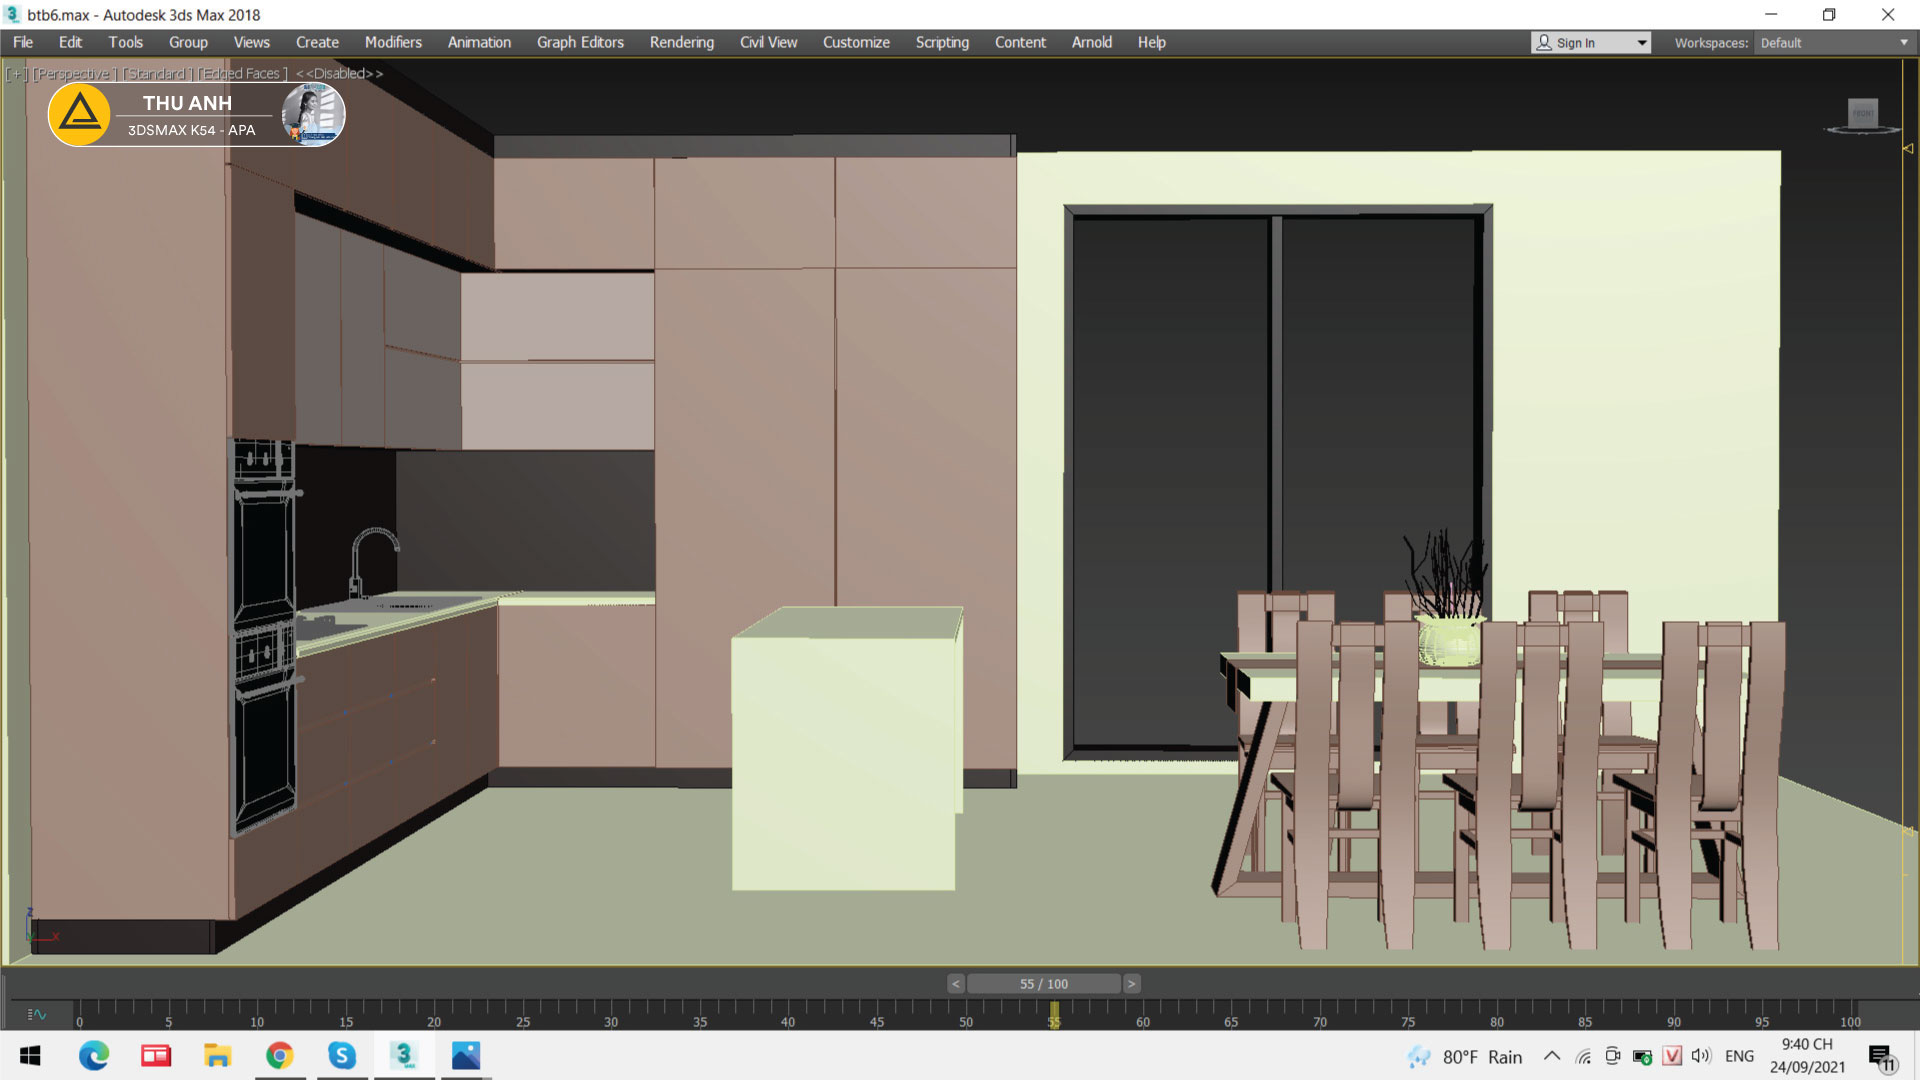The width and height of the screenshot is (1920, 1080).
Task: Click the Windows Start button
Action: point(30,1055)
